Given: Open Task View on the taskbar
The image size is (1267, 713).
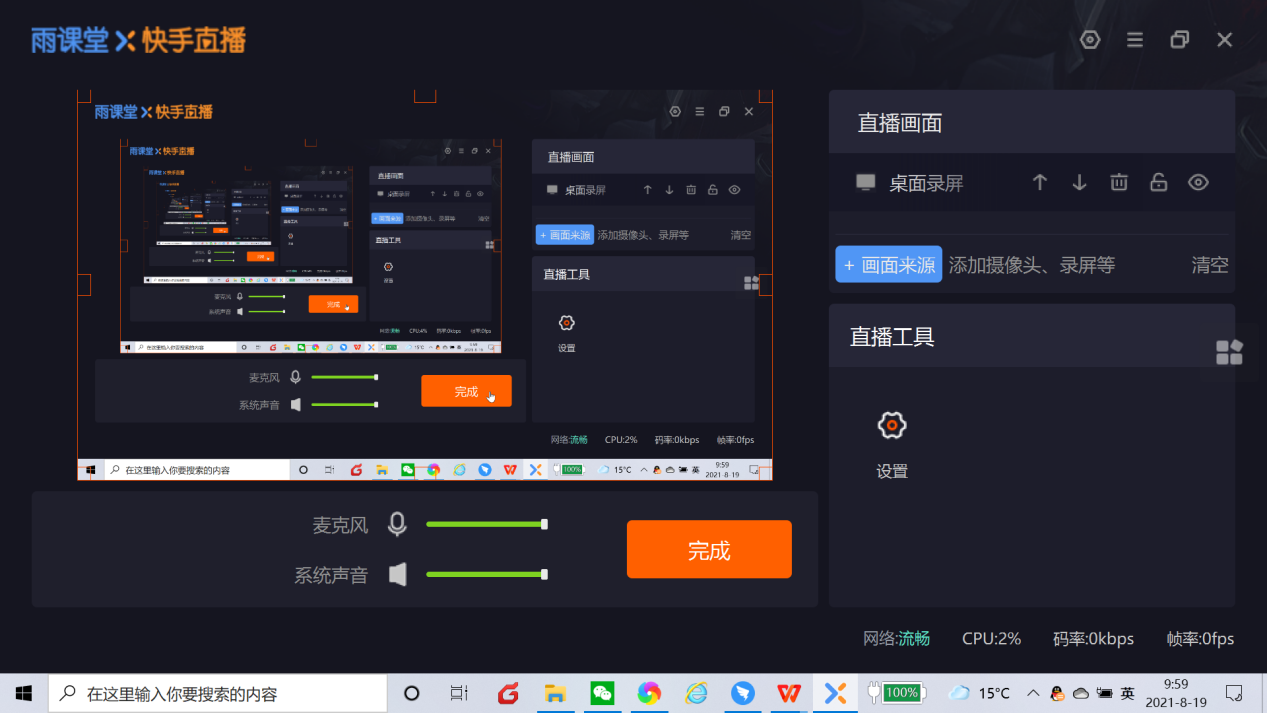Looking at the screenshot, I should click(x=459, y=693).
